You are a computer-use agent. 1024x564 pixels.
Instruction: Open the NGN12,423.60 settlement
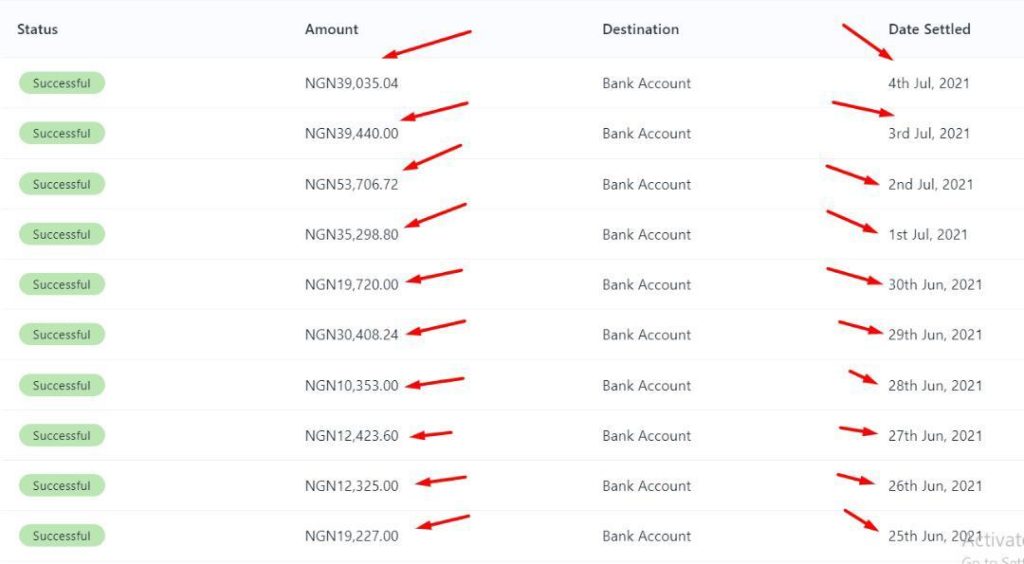(351, 435)
